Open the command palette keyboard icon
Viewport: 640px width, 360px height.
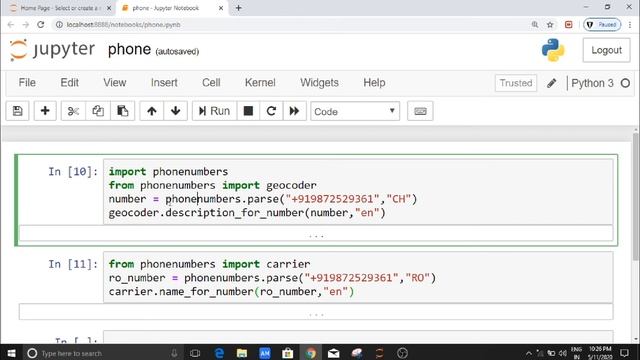coord(420,111)
